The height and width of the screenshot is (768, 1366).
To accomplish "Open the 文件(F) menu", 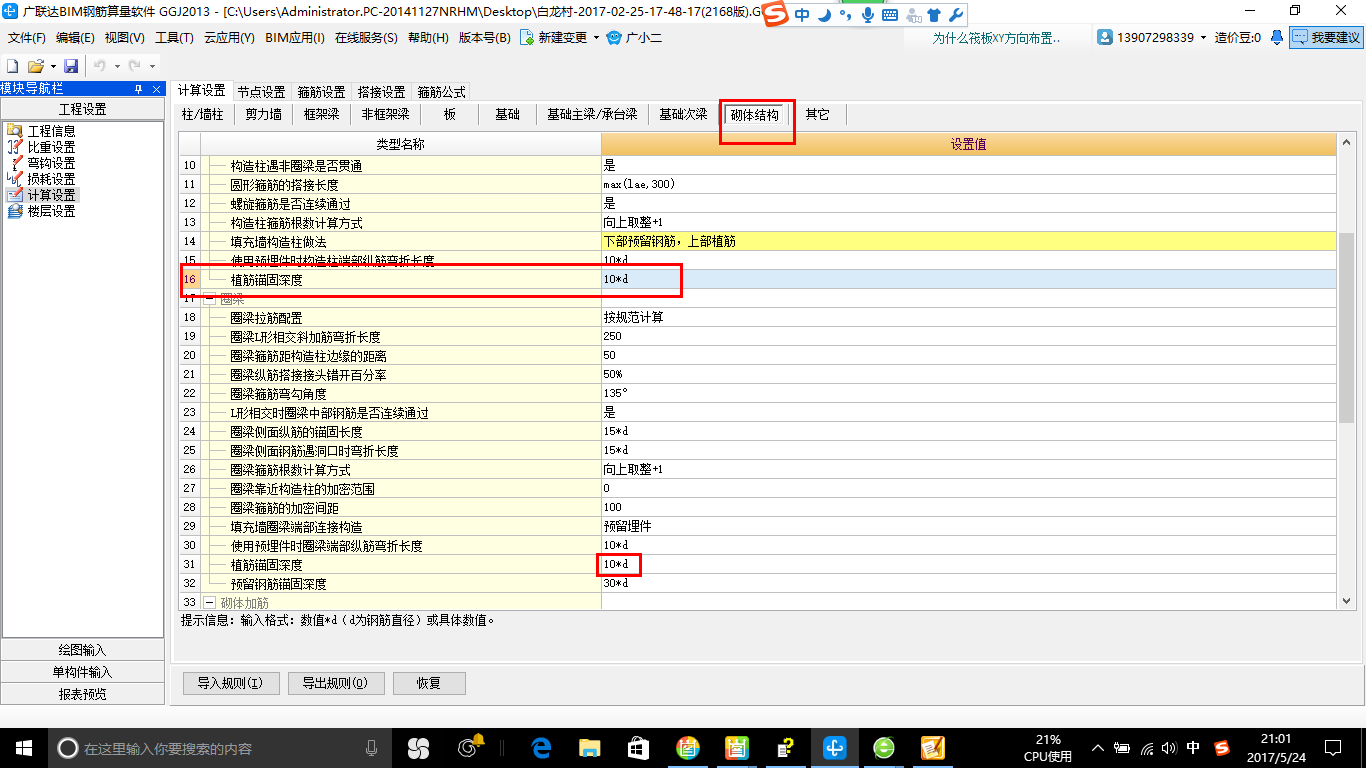I will click(27, 38).
